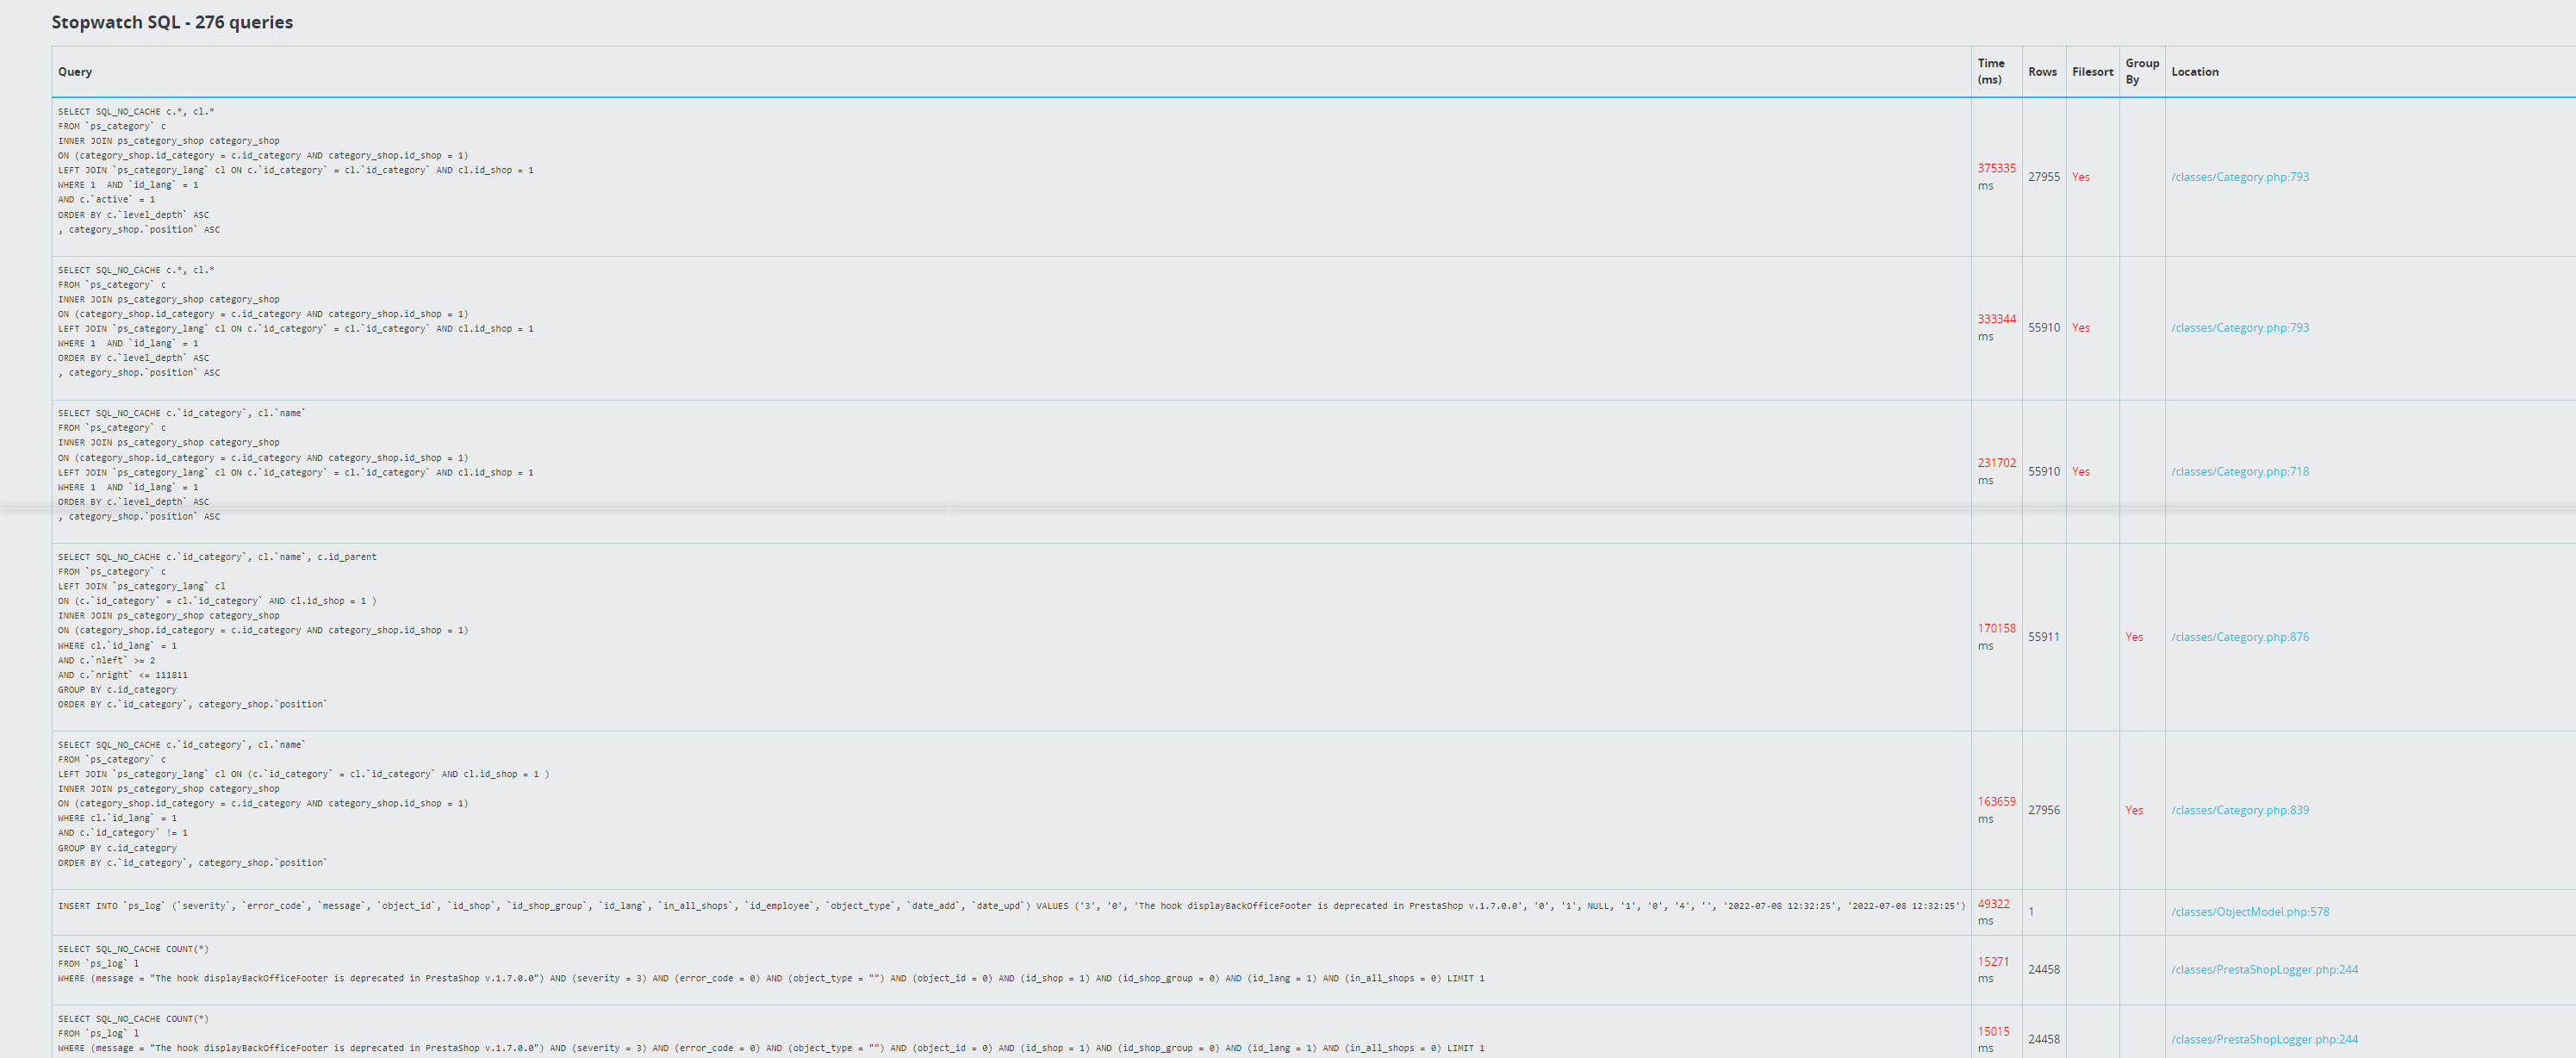Click the Query column header
The height and width of the screenshot is (1058, 2576).
coord(75,72)
